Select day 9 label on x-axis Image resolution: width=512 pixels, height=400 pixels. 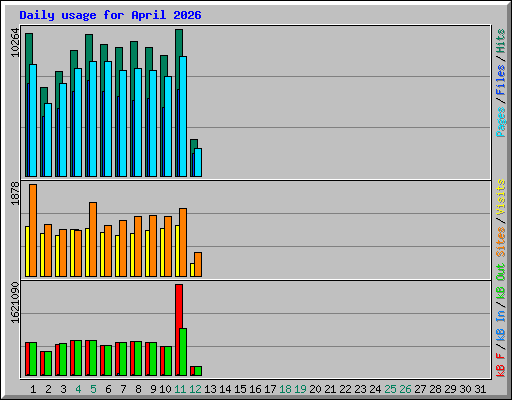(x=153, y=389)
